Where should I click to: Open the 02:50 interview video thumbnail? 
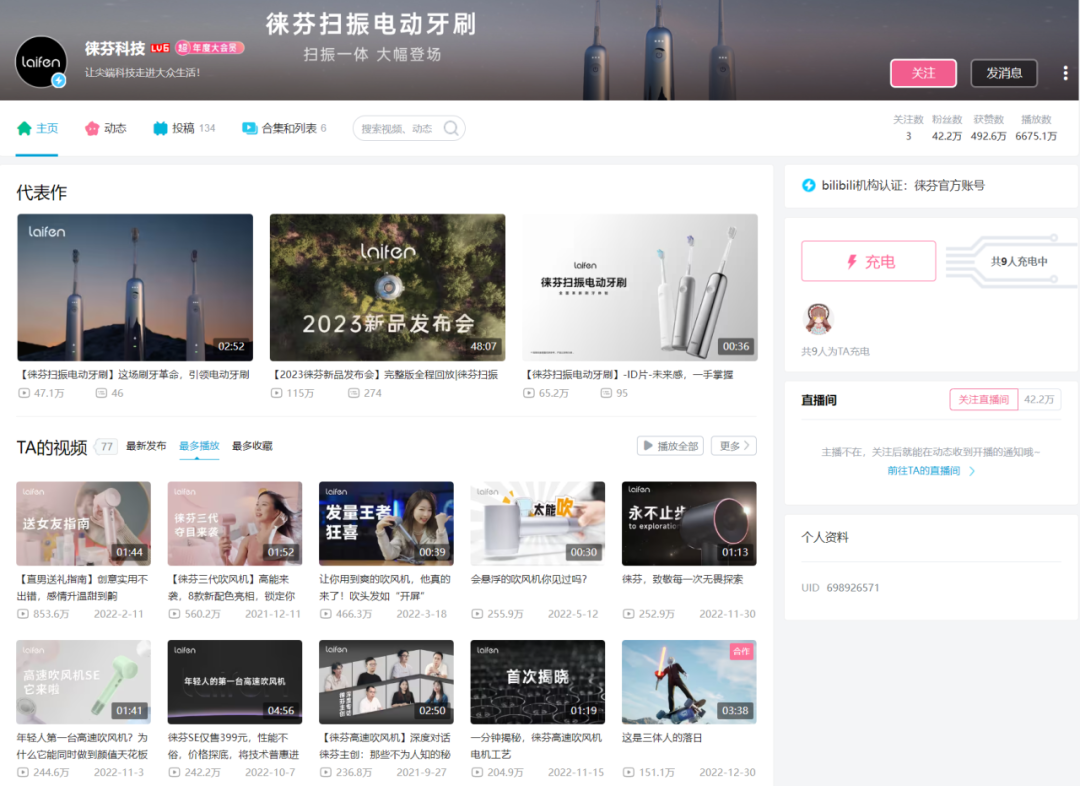coord(386,682)
